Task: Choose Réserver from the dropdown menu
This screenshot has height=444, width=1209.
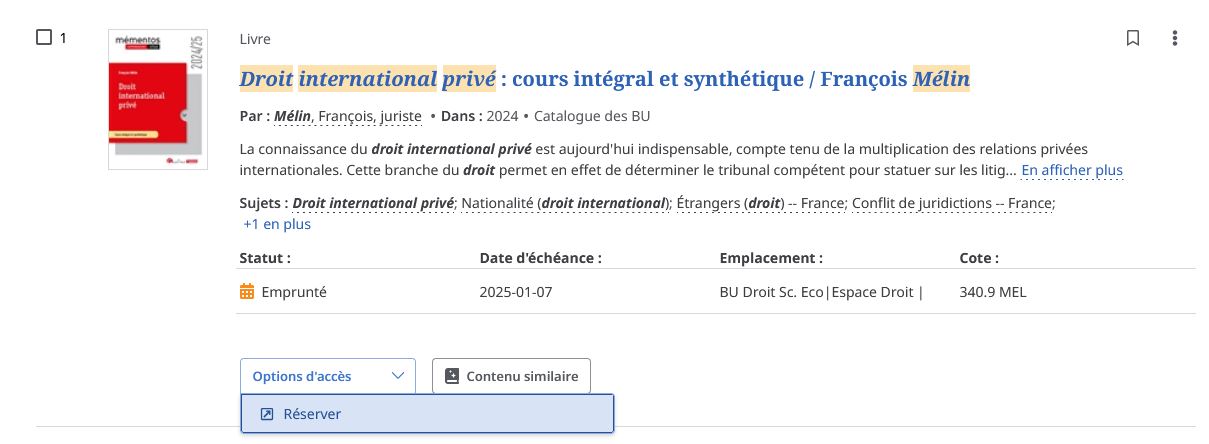Action: (x=427, y=414)
